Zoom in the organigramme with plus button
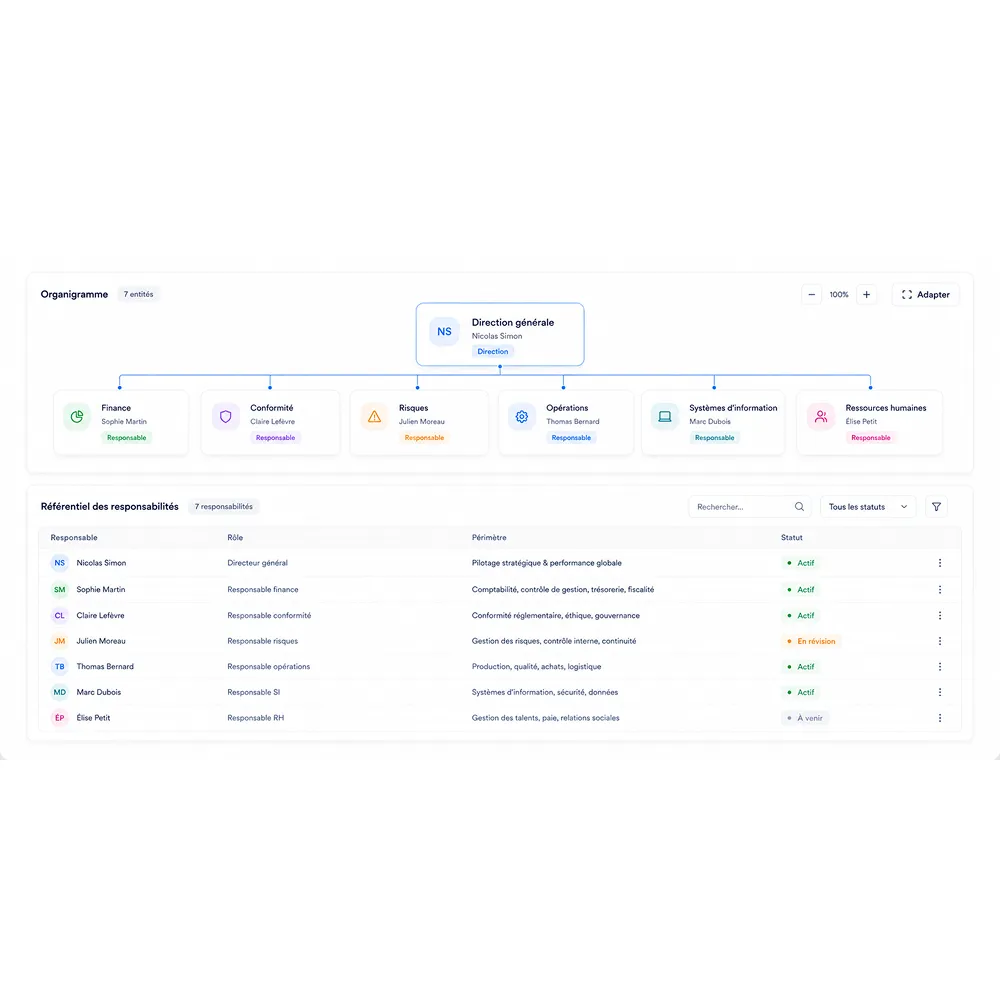Viewport: 1000px width, 1000px height. [x=866, y=295]
